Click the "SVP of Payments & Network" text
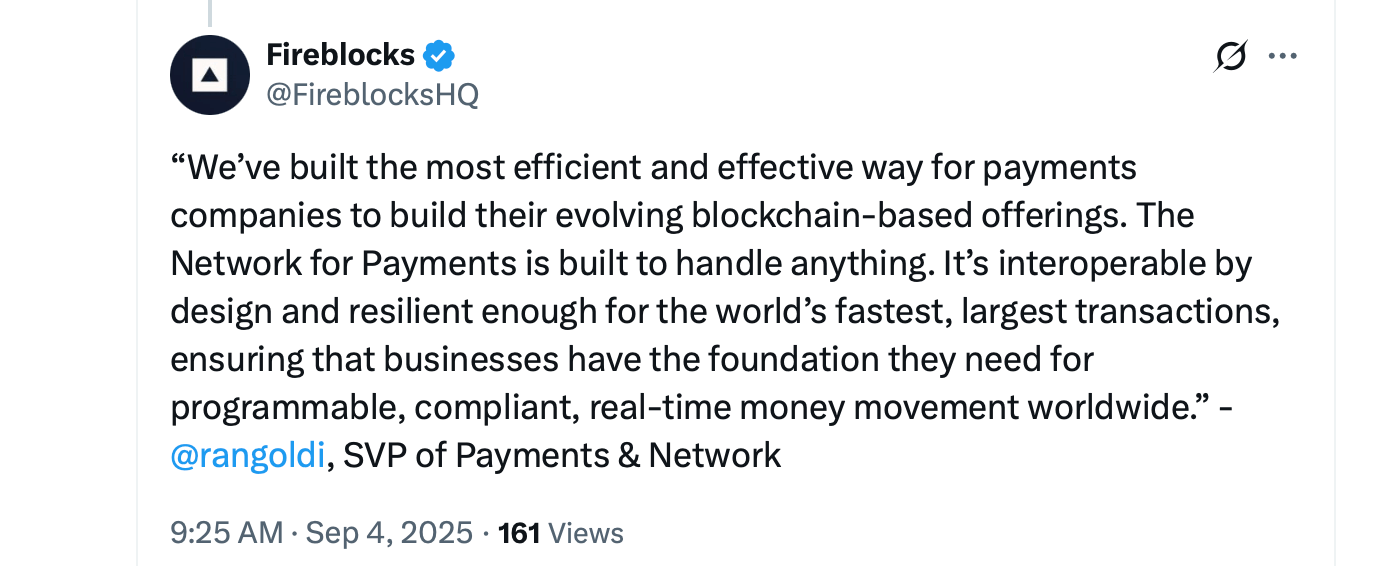 pos(562,456)
